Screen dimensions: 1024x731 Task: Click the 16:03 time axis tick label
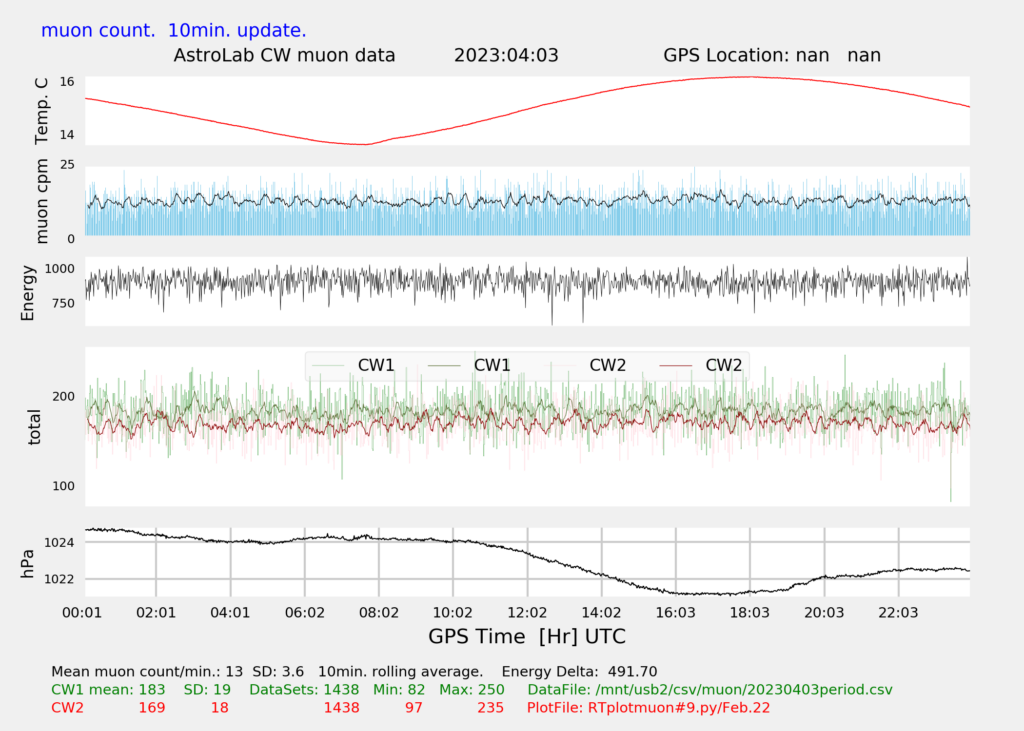(x=675, y=611)
